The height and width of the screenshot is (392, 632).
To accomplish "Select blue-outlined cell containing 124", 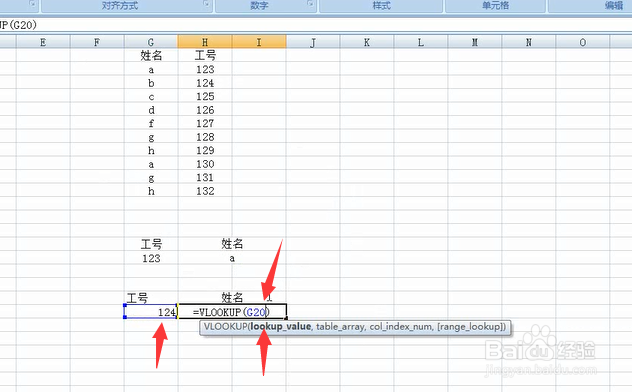I will pyautogui.click(x=151, y=311).
